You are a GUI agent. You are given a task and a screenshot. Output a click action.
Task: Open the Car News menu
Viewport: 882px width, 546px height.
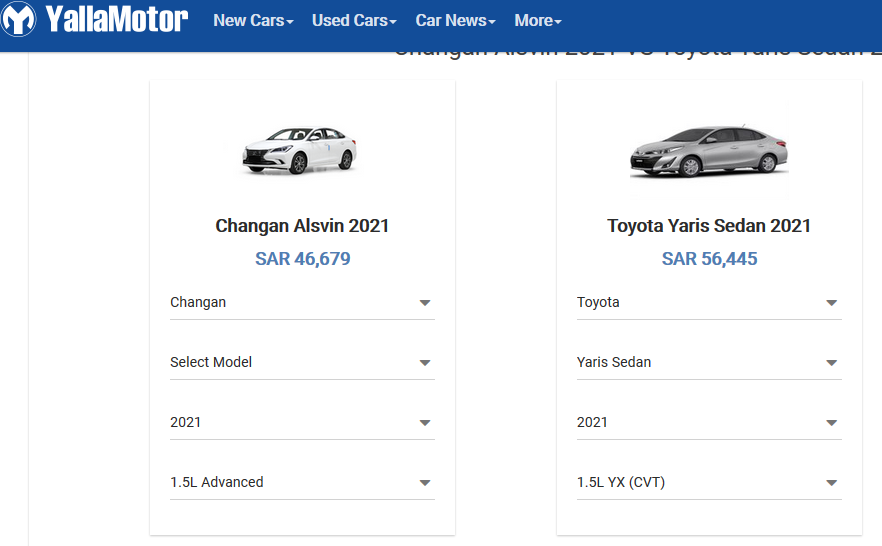(456, 21)
